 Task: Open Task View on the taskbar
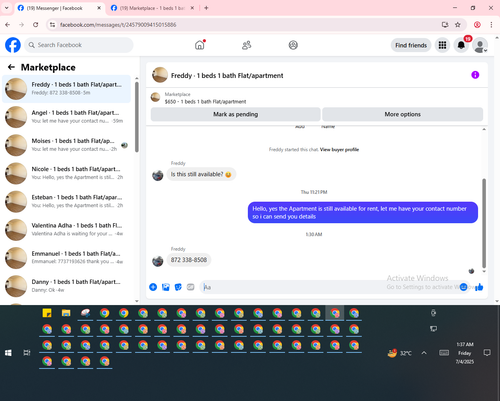pos(27,353)
